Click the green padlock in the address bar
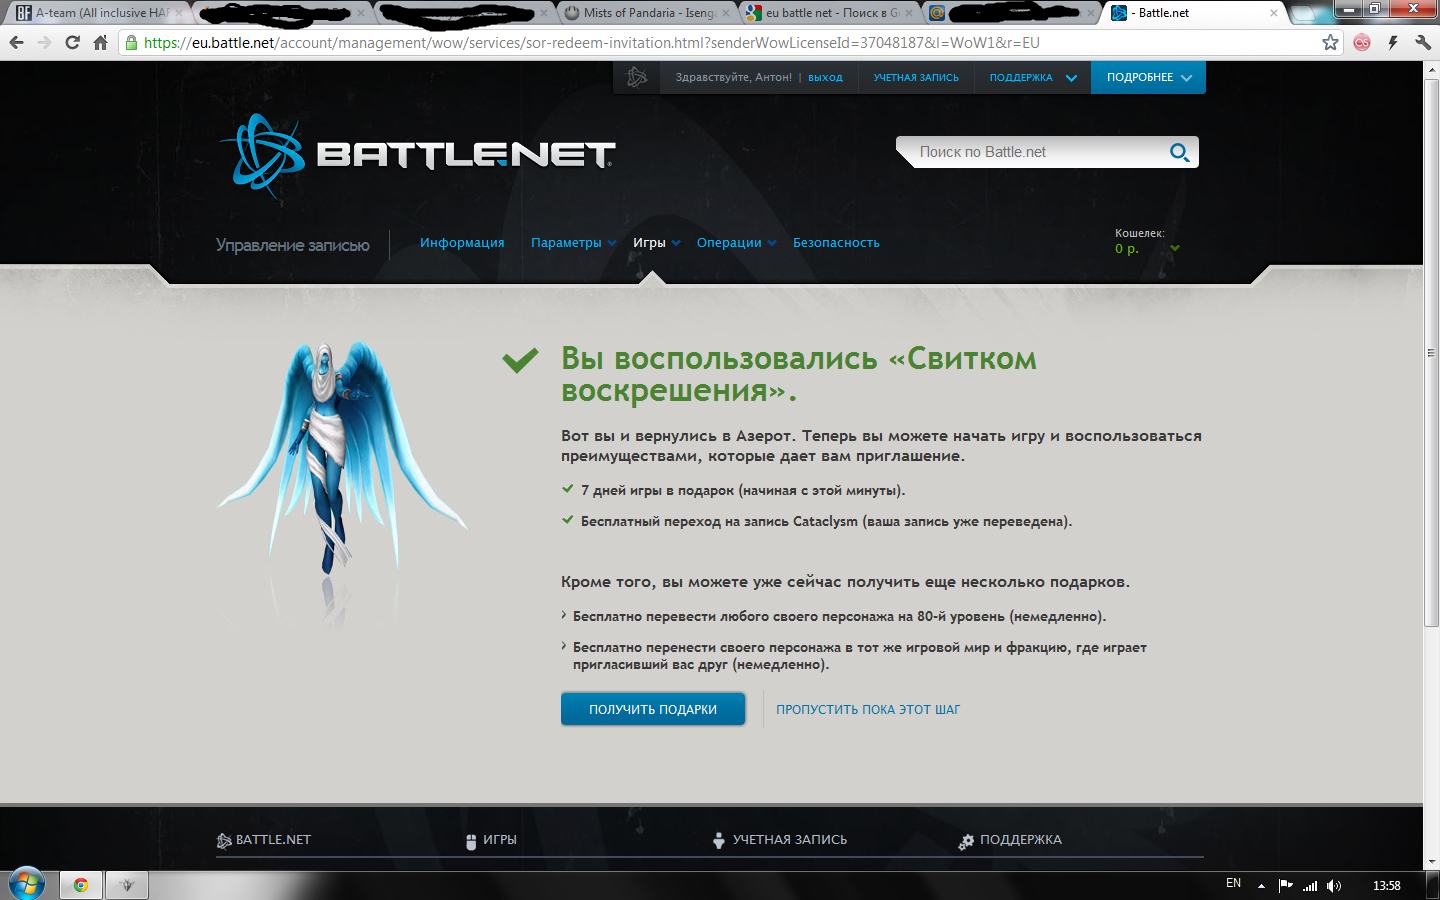This screenshot has width=1440, height=900. coord(131,43)
